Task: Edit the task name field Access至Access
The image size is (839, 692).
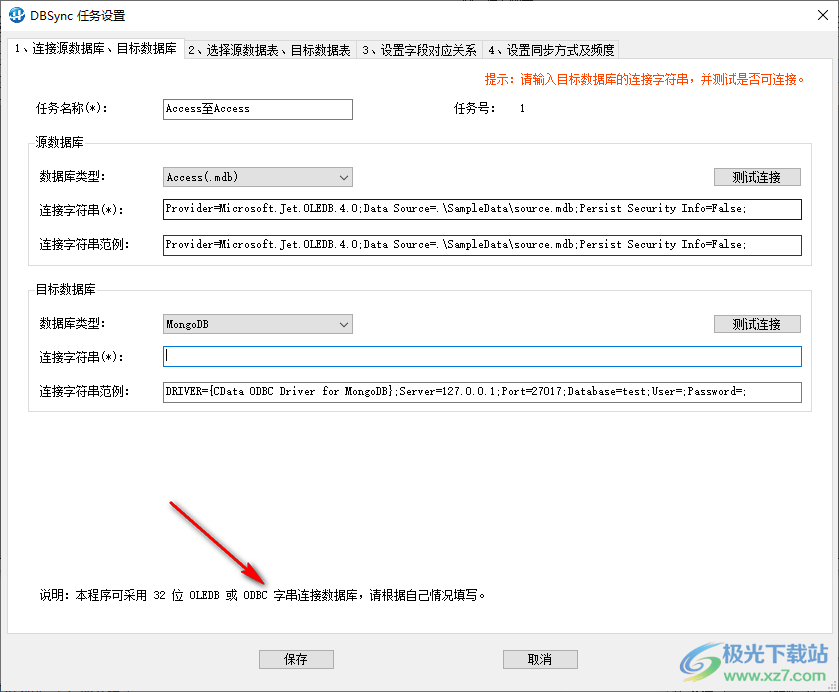Action: pyautogui.click(x=258, y=109)
